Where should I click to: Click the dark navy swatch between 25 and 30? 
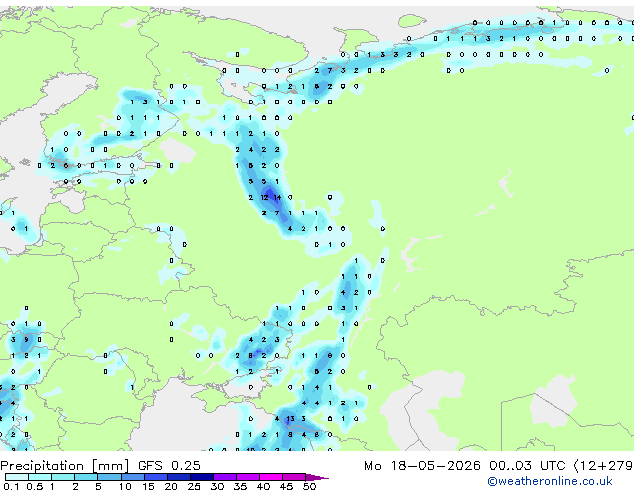point(202,477)
